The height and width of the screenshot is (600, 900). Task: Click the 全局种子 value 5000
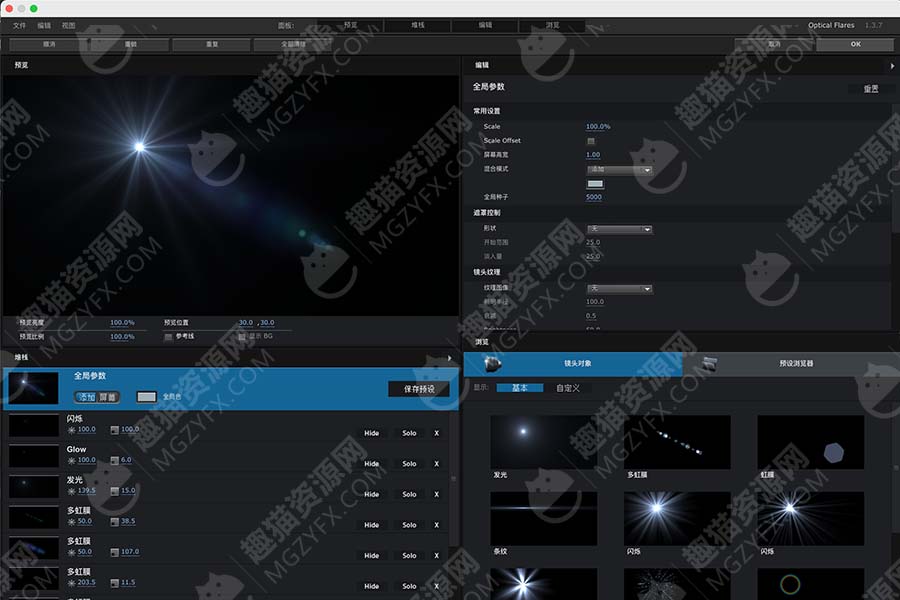pyautogui.click(x=593, y=197)
